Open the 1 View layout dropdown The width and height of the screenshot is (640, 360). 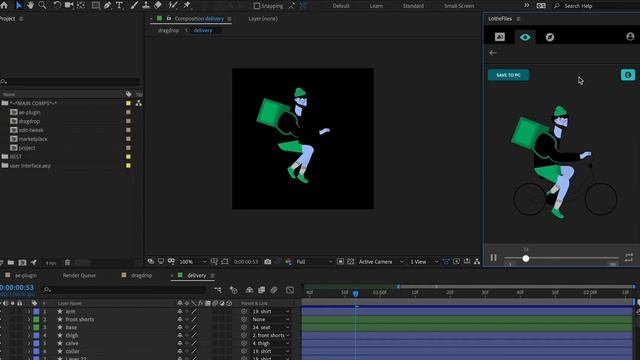tap(424, 262)
